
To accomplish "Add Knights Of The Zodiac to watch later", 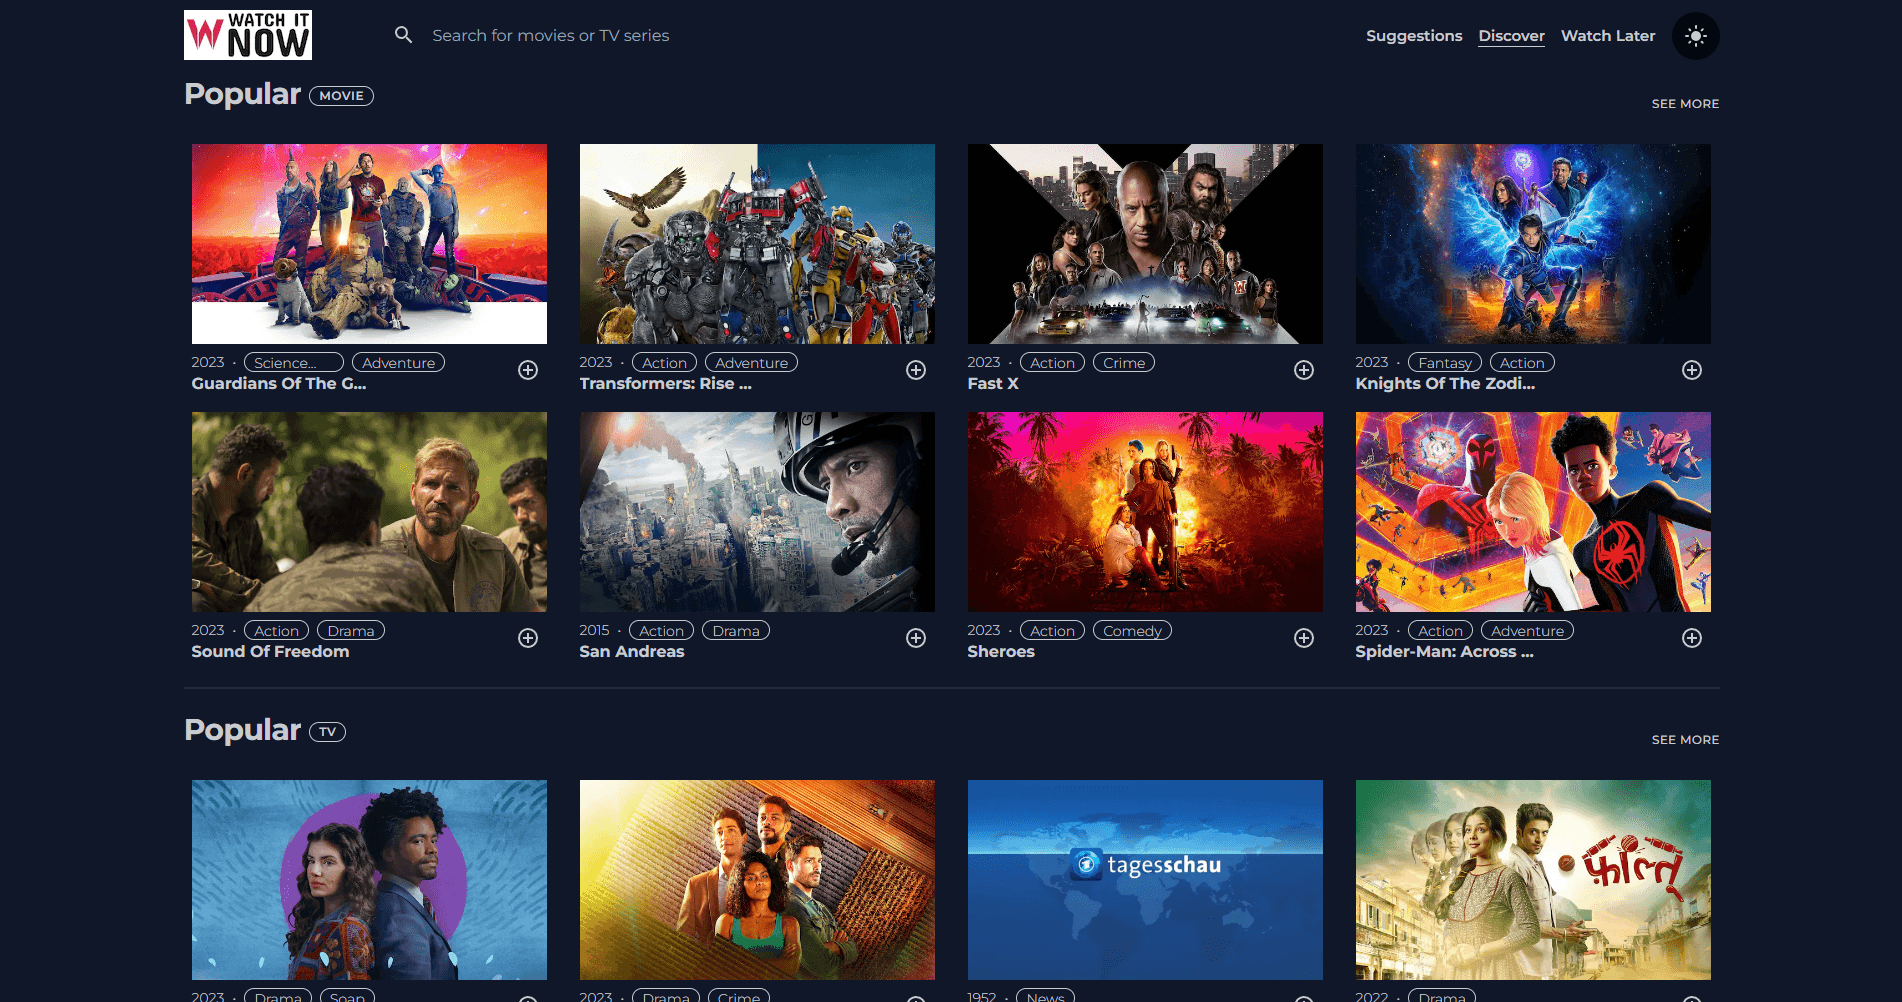I will pyautogui.click(x=1692, y=370).
